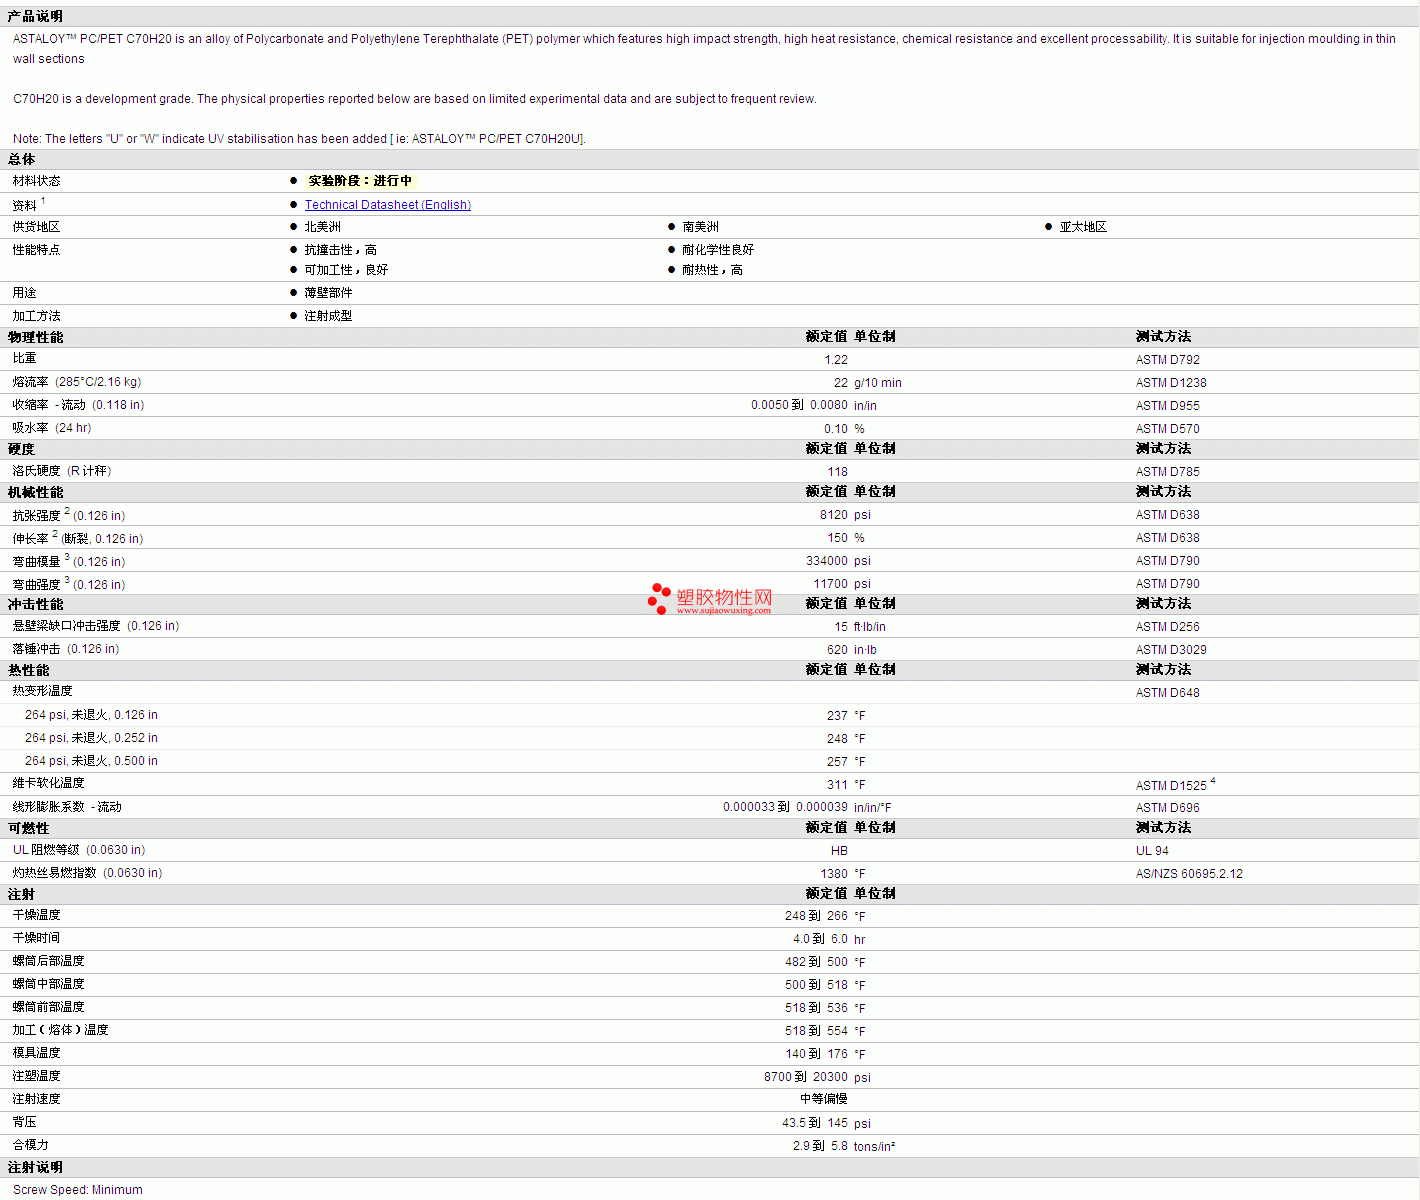Click the clamp tonnage unit 'tons/in²'

coord(875,1146)
